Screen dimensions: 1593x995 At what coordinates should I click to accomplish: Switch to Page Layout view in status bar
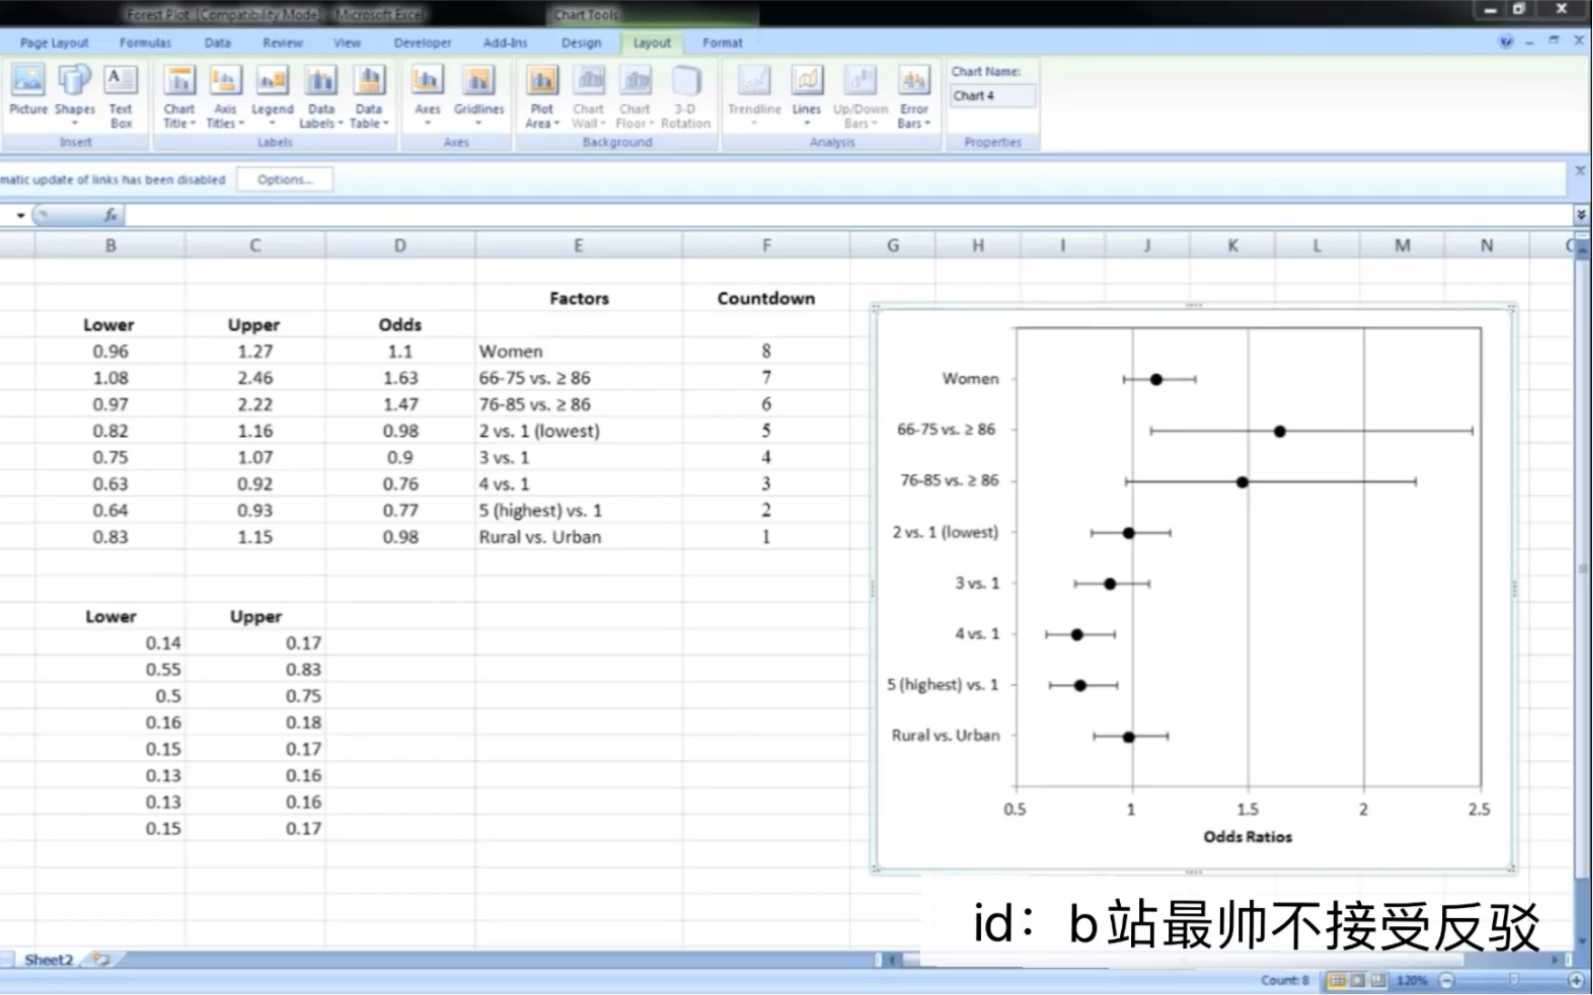(1357, 981)
